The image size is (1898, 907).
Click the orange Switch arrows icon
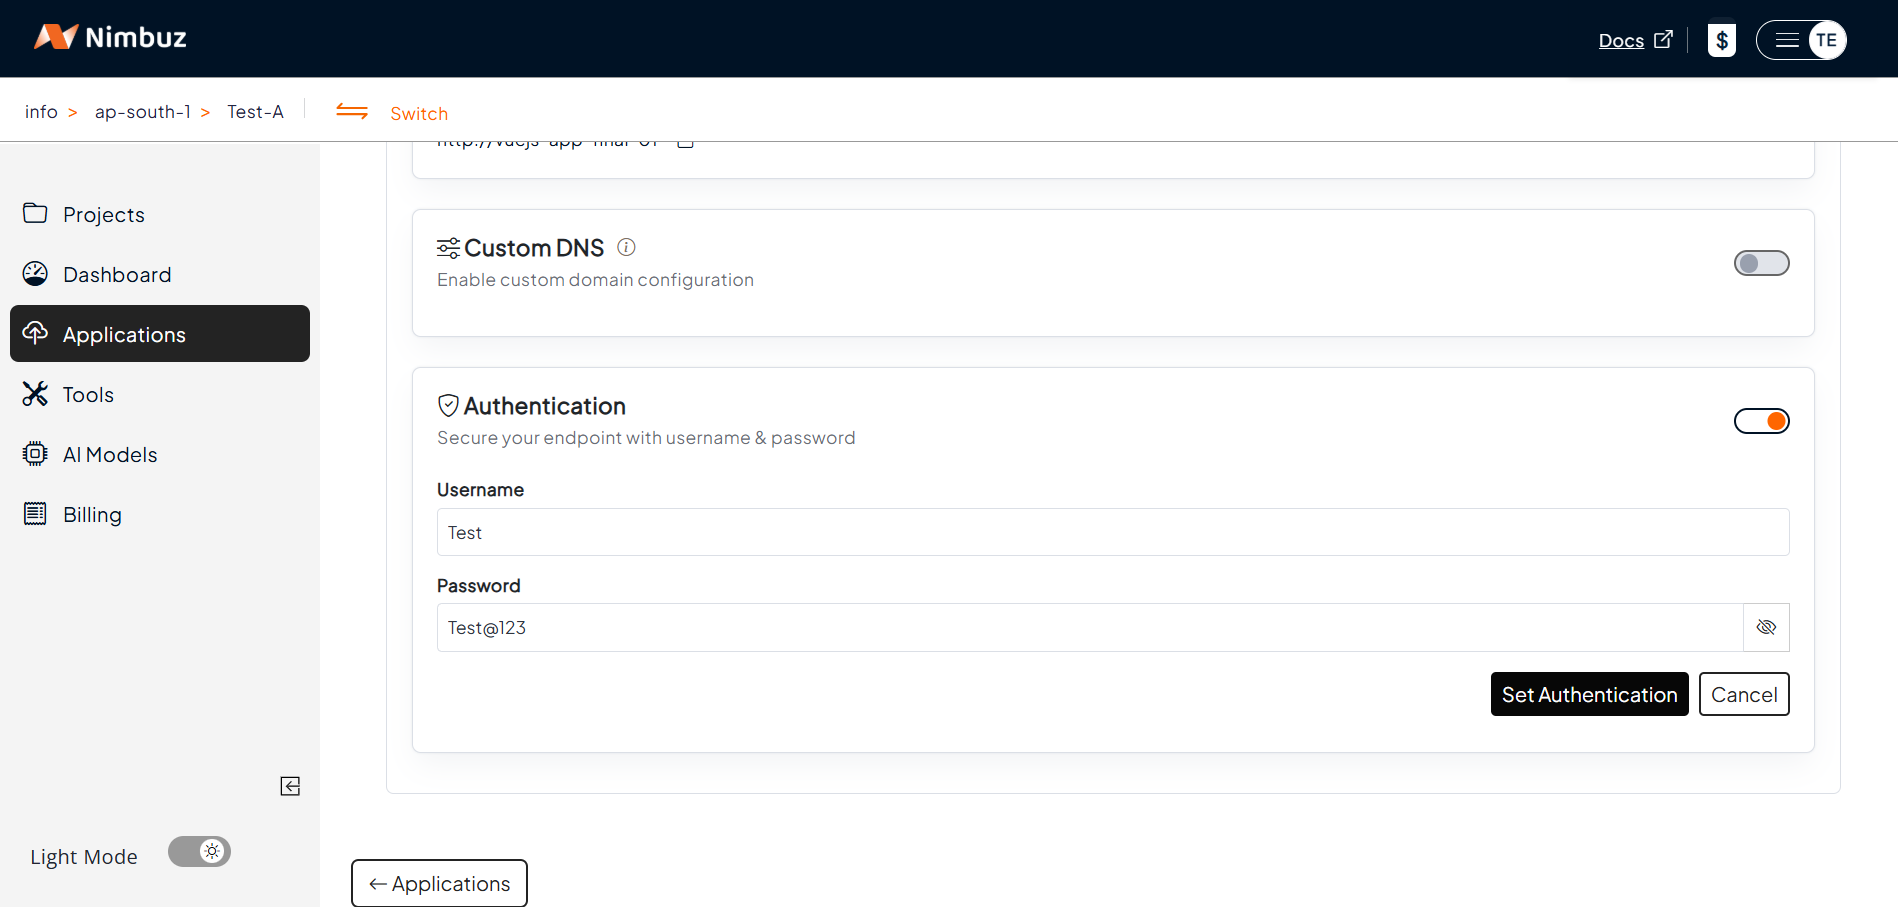[352, 112]
